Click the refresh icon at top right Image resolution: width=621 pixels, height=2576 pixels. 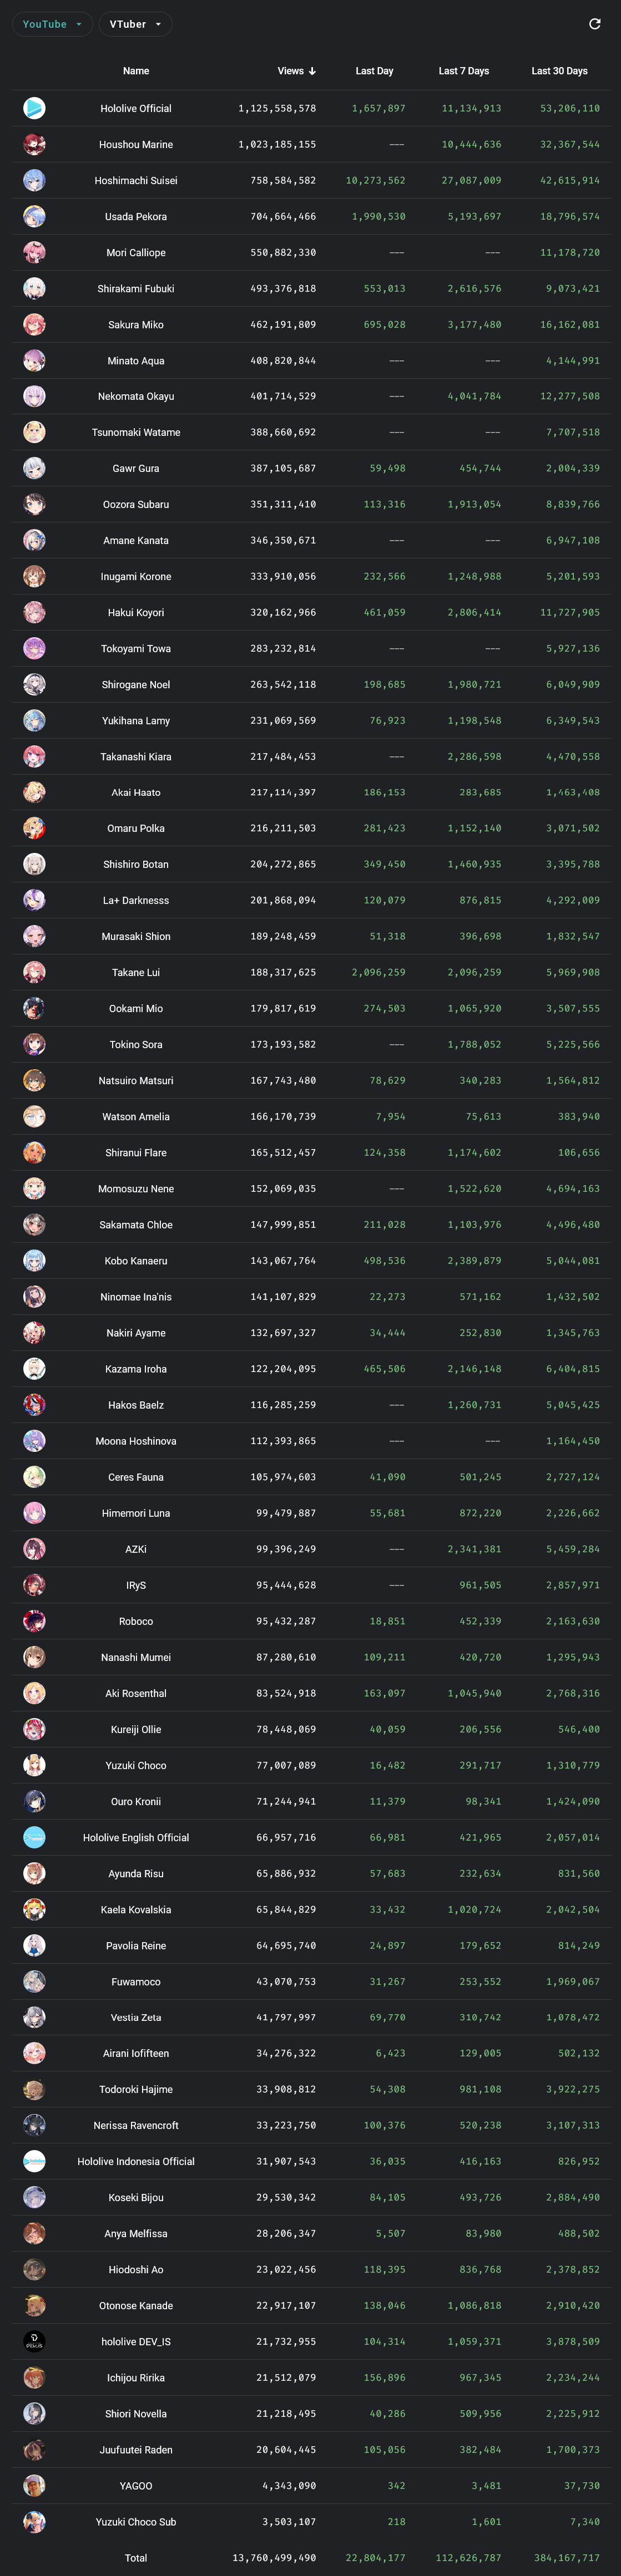tap(595, 24)
